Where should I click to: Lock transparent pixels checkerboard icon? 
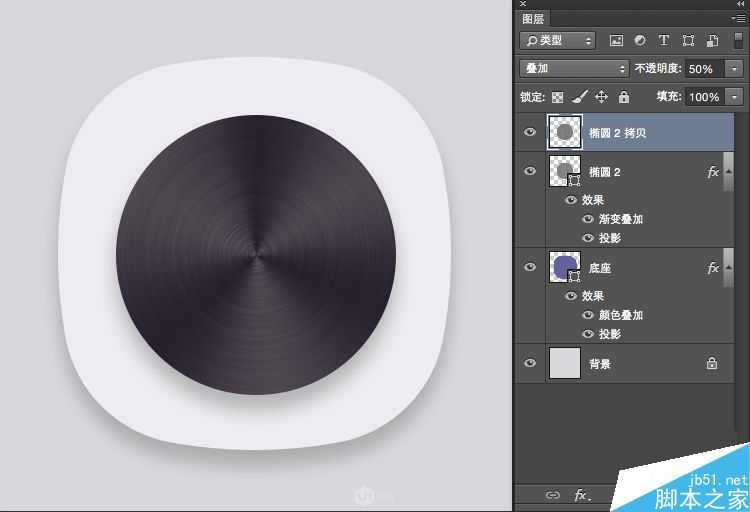point(558,97)
